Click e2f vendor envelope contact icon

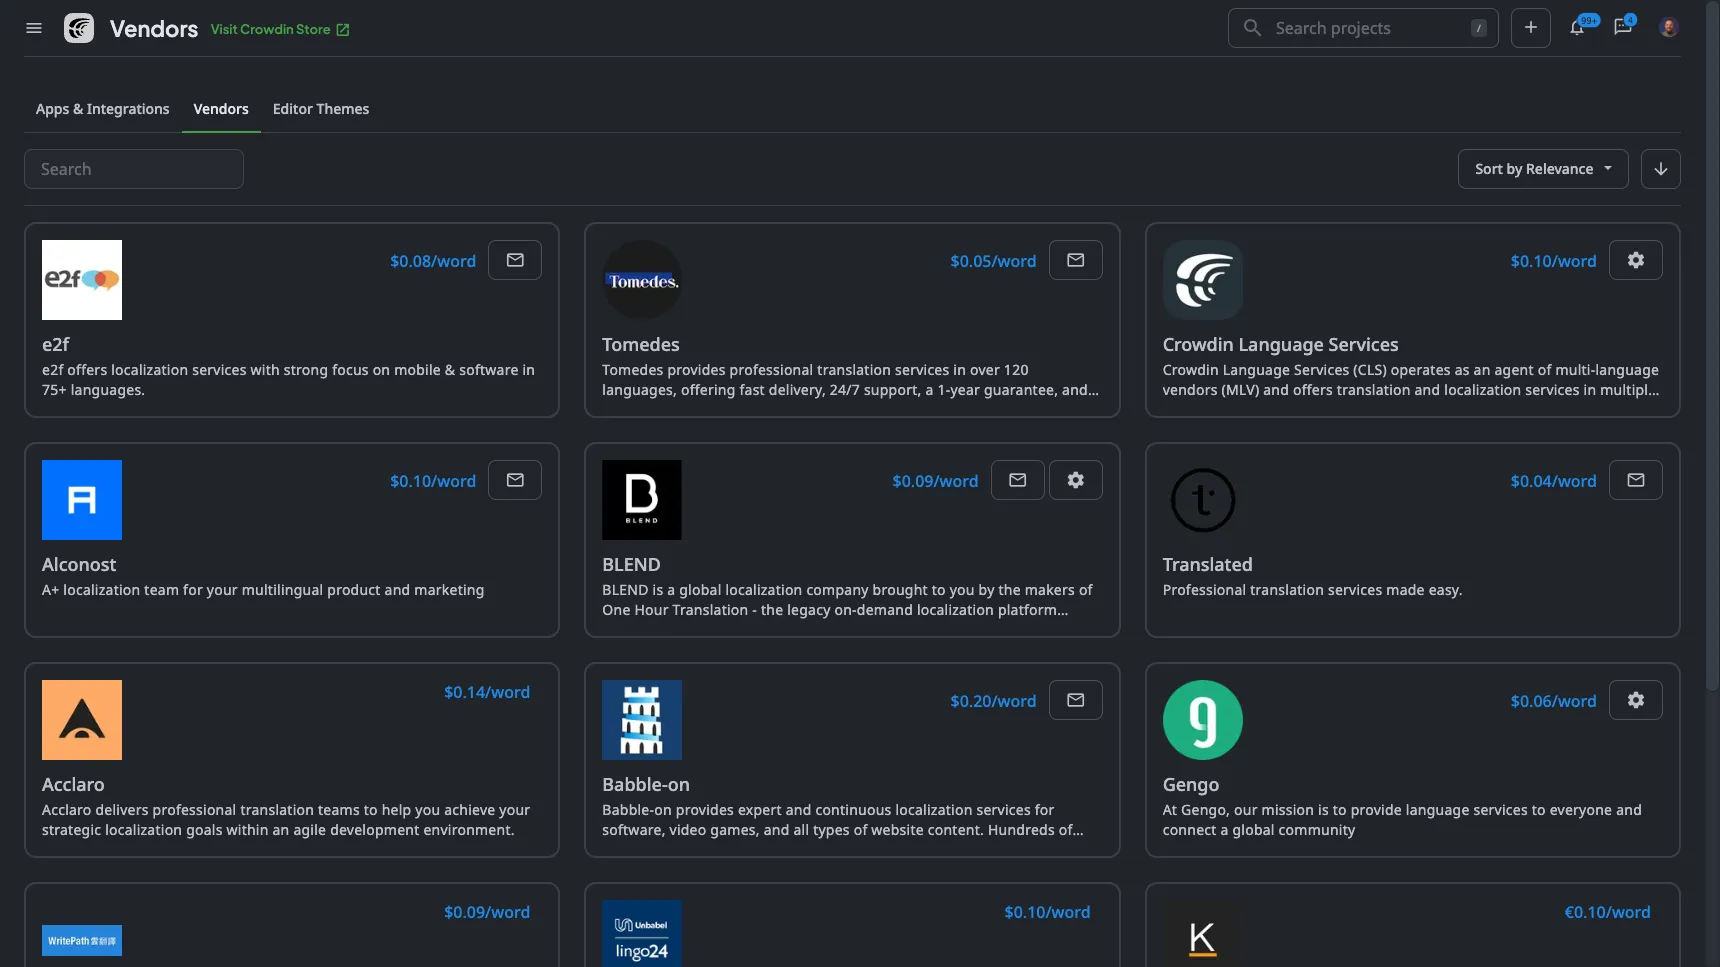click(x=515, y=260)
